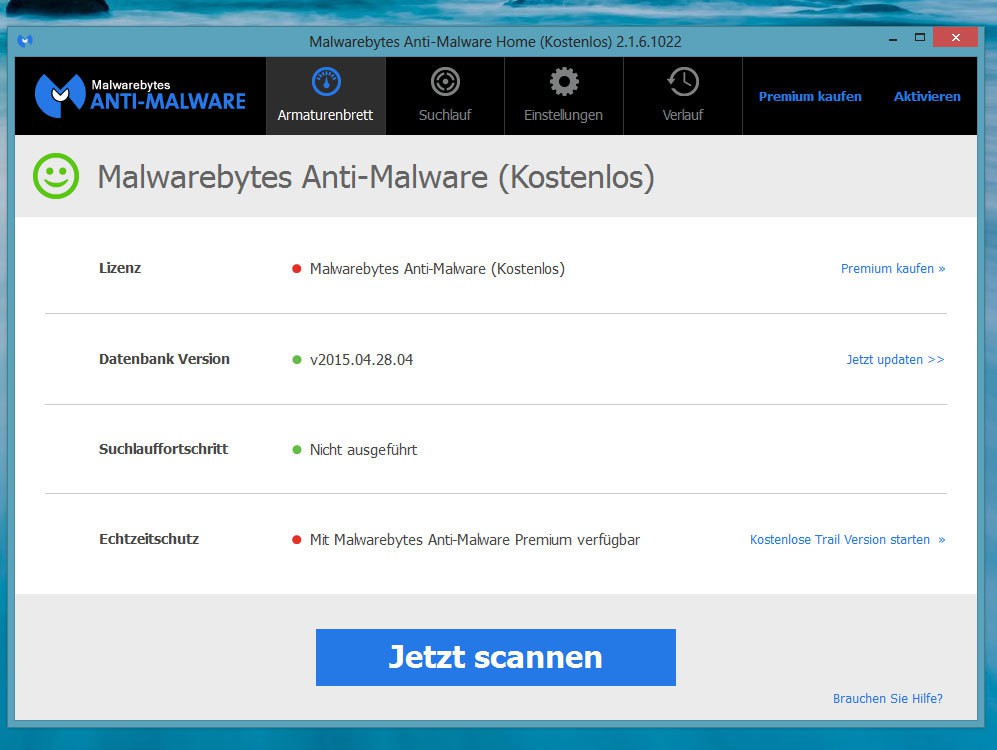Viewport: 997px width, 750px height.
Task: Click the small Malwarebytes title bar icon
Action: click(x=25, y=41)
